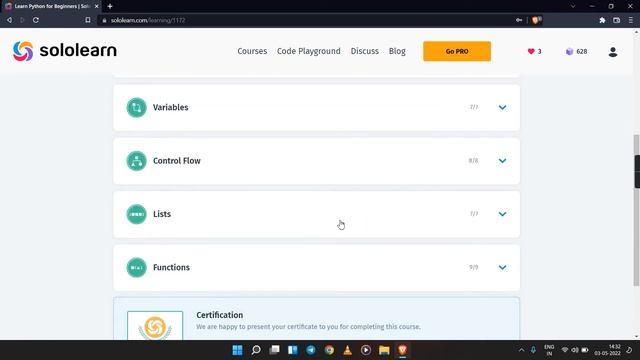The width and height of the screenshot is (640, 360).
Task: Click the Functions module title
Action: point(171,267)
